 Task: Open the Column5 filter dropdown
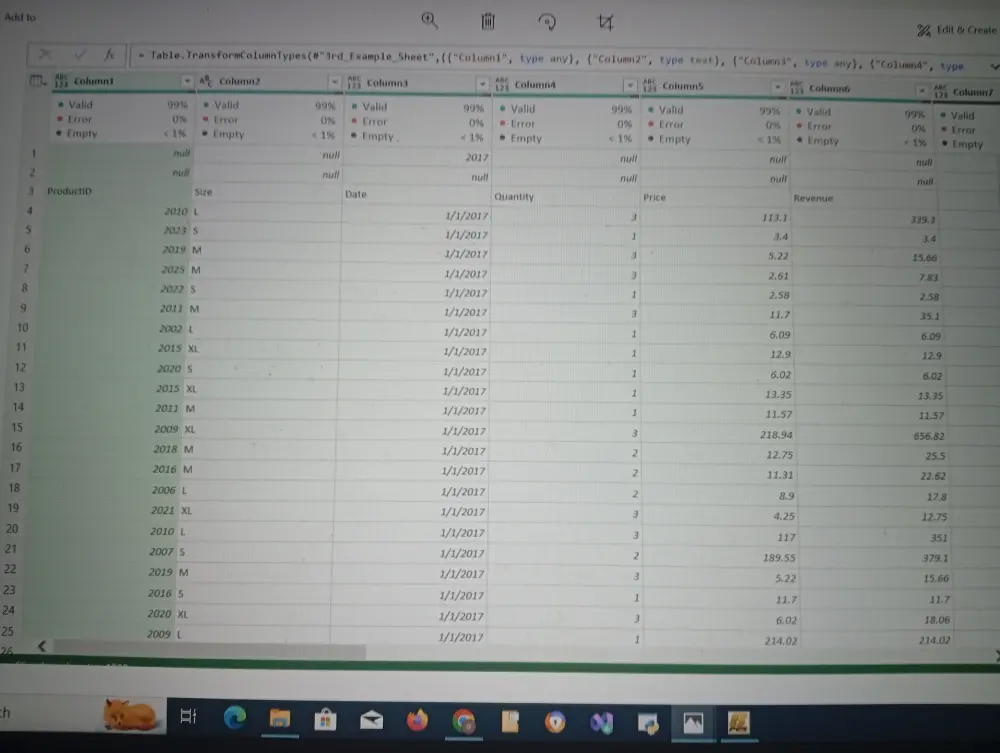777,87
